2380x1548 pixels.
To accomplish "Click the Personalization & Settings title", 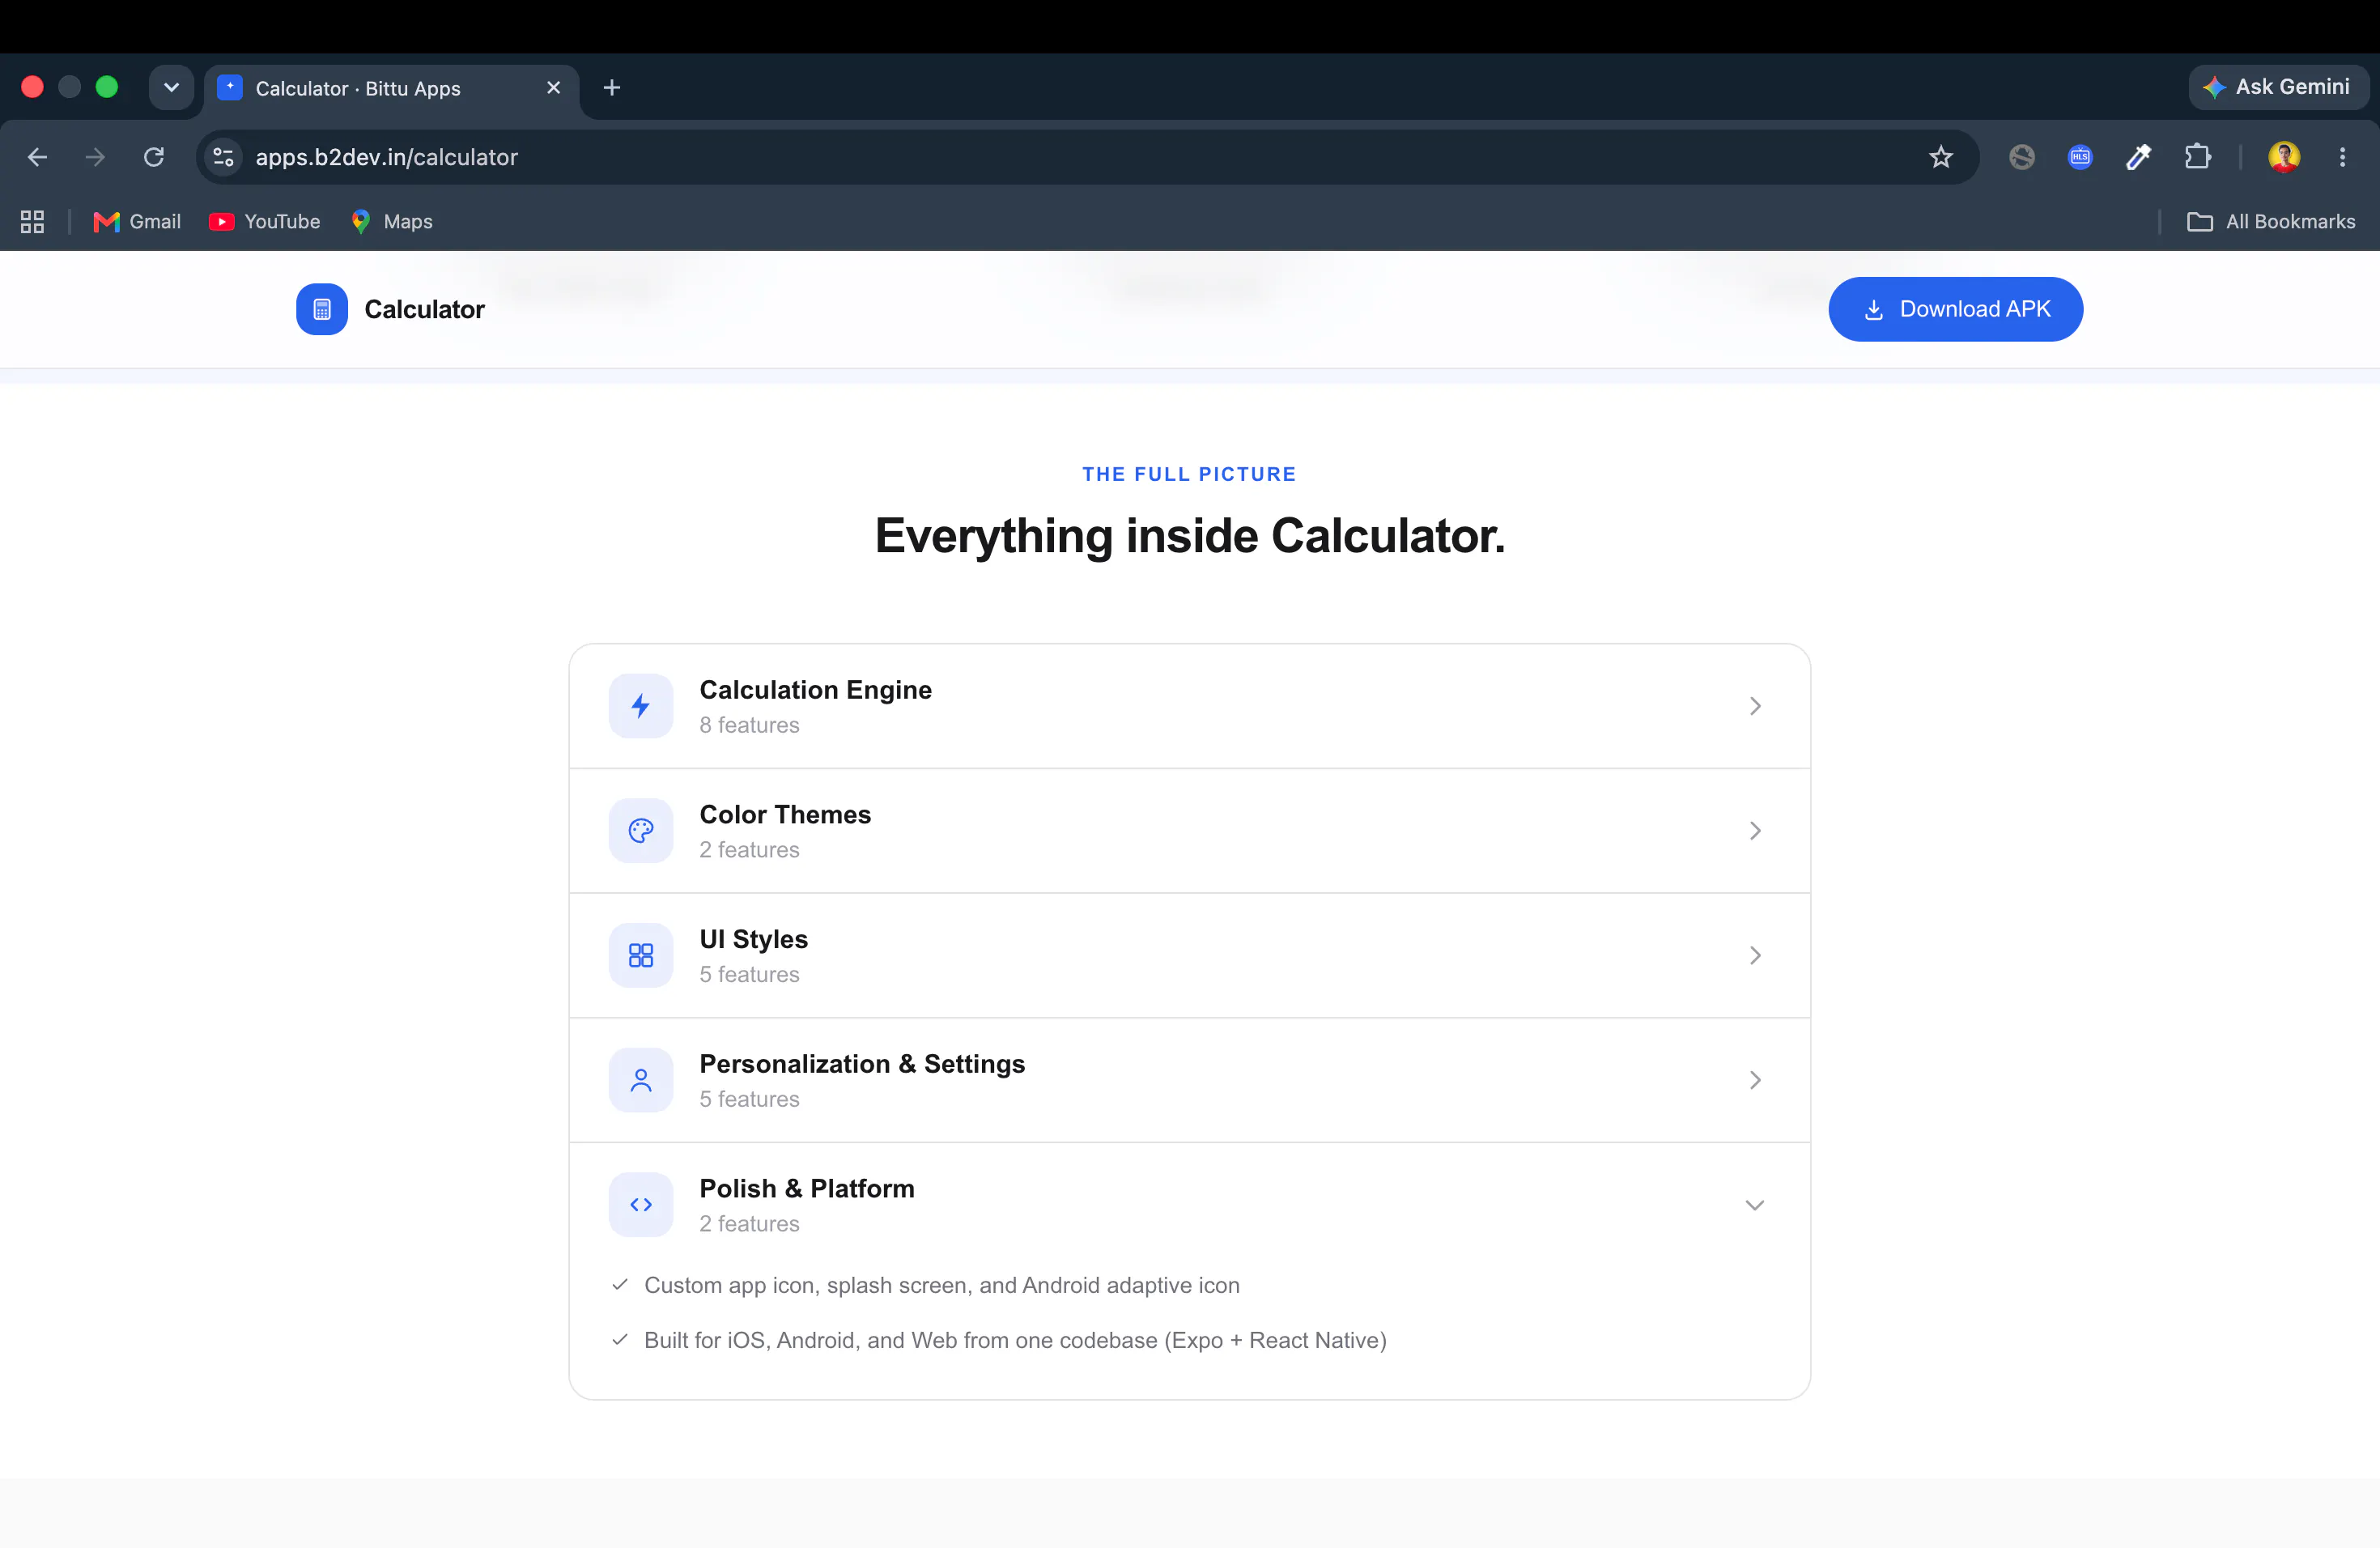I will pyautogui.click(x=862, y=1064).
